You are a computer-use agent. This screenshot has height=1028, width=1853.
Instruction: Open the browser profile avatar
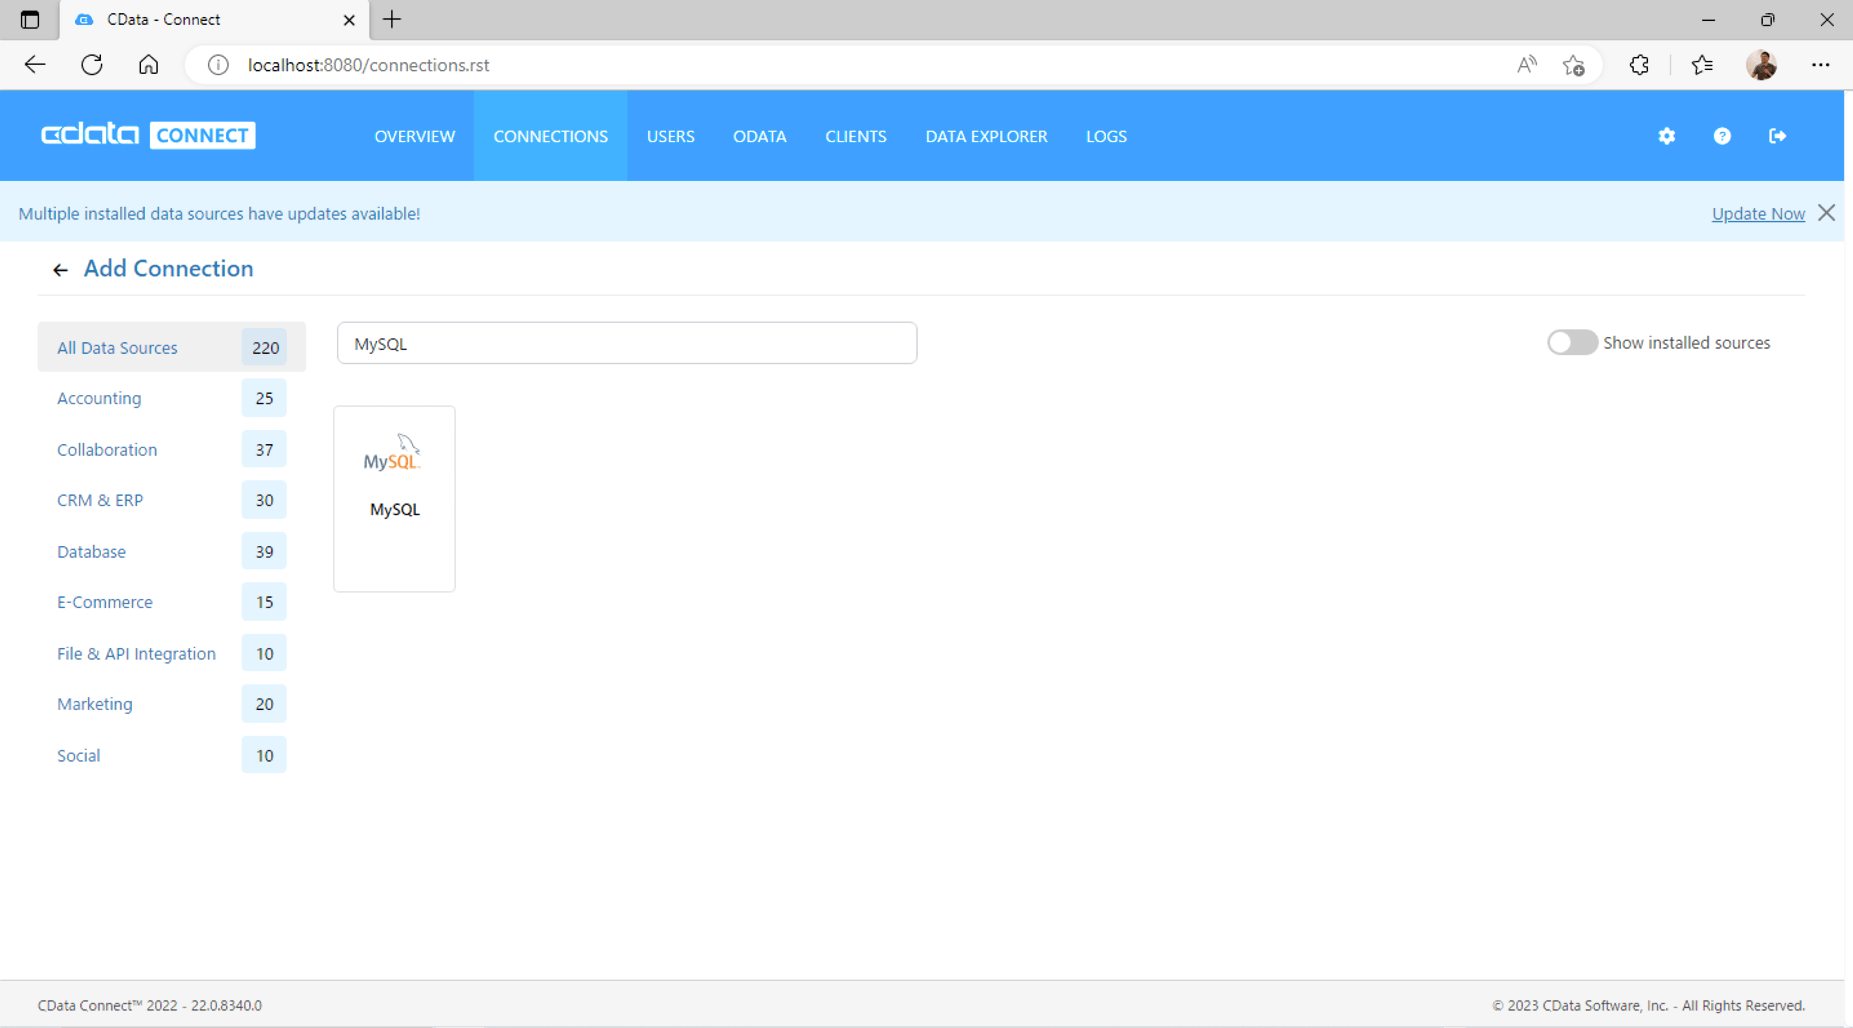pos(1762,65)
